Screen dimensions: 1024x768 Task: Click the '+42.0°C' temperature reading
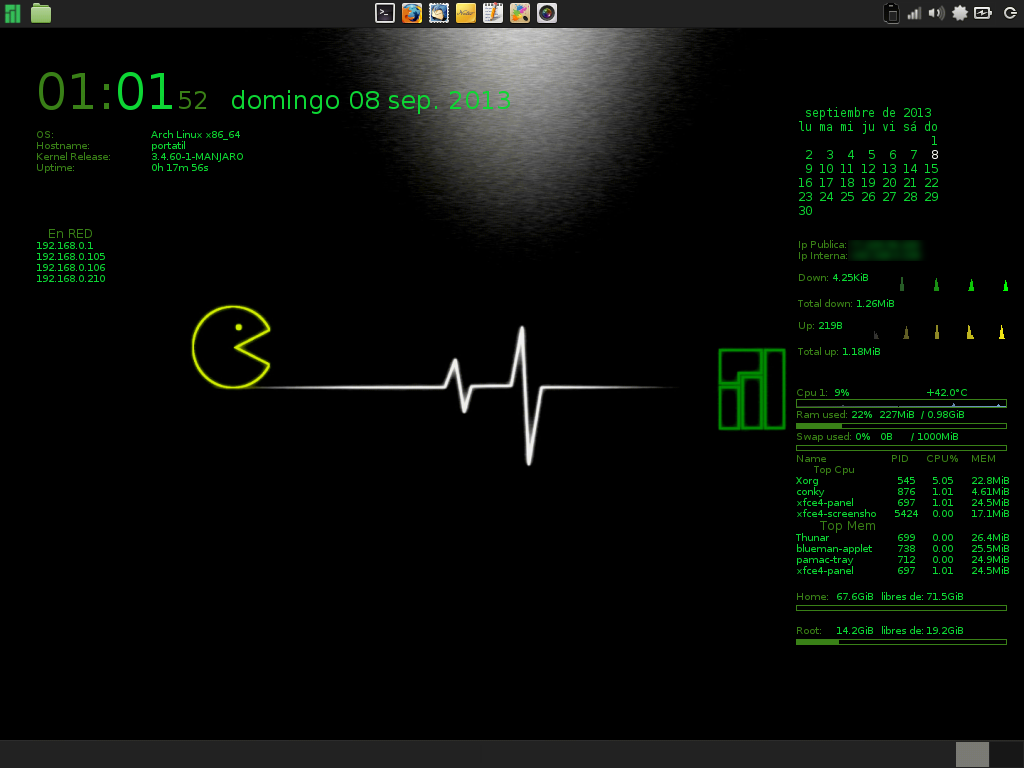pos(947,392)
